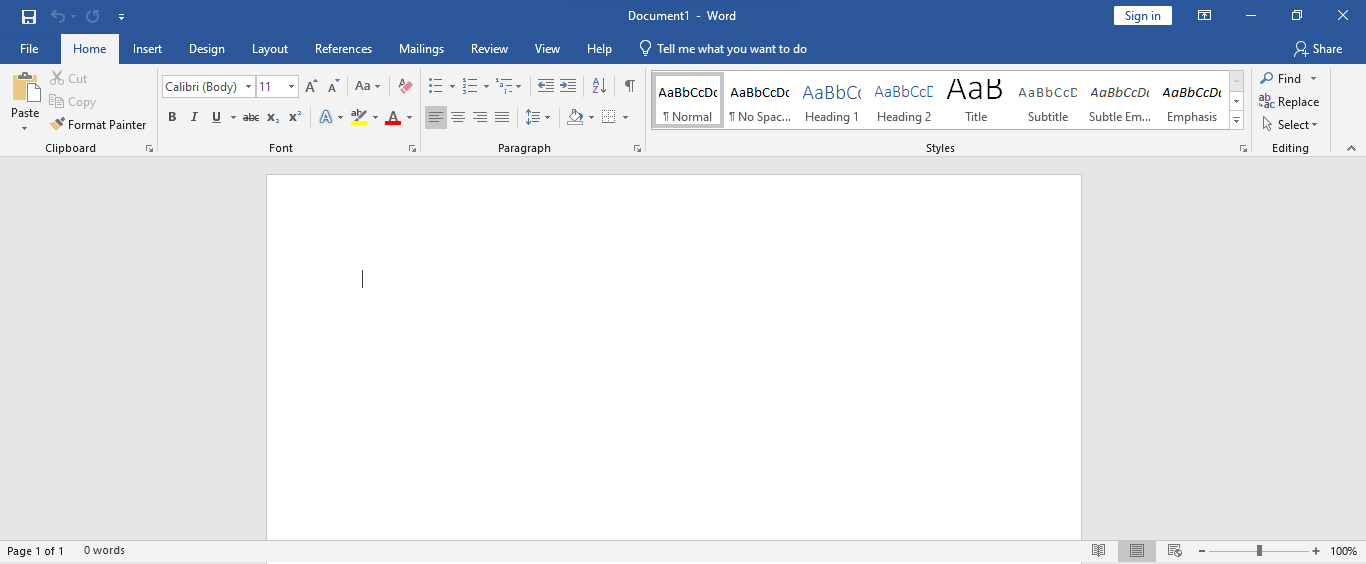Switch to the Review tab
This screenshot has width=1366, height=564.
[490, 49]
